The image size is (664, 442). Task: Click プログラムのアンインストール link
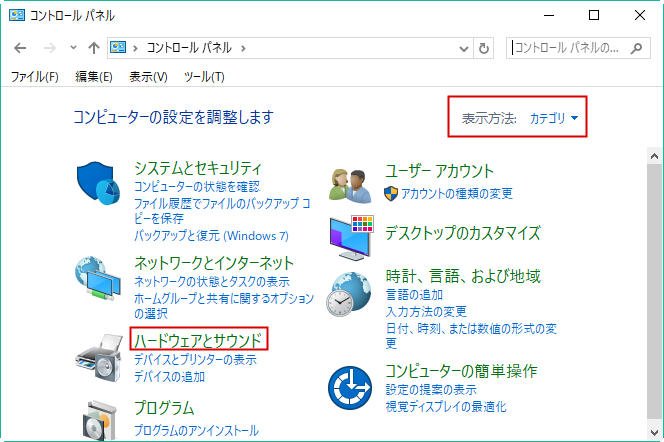196,430
